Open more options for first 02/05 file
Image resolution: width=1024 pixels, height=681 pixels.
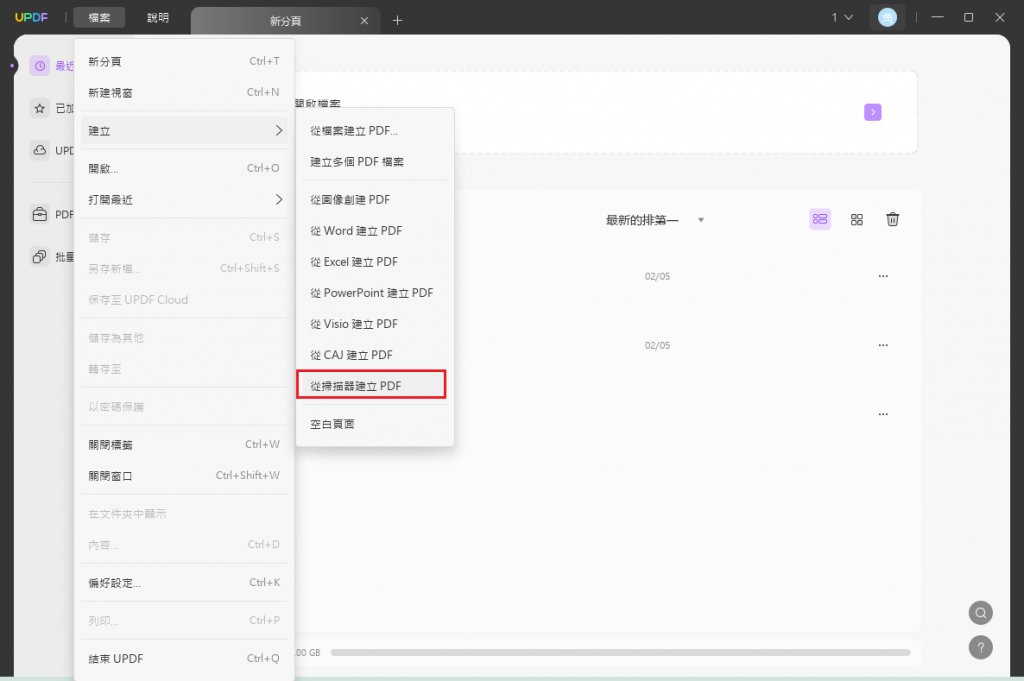coord(883,276)
